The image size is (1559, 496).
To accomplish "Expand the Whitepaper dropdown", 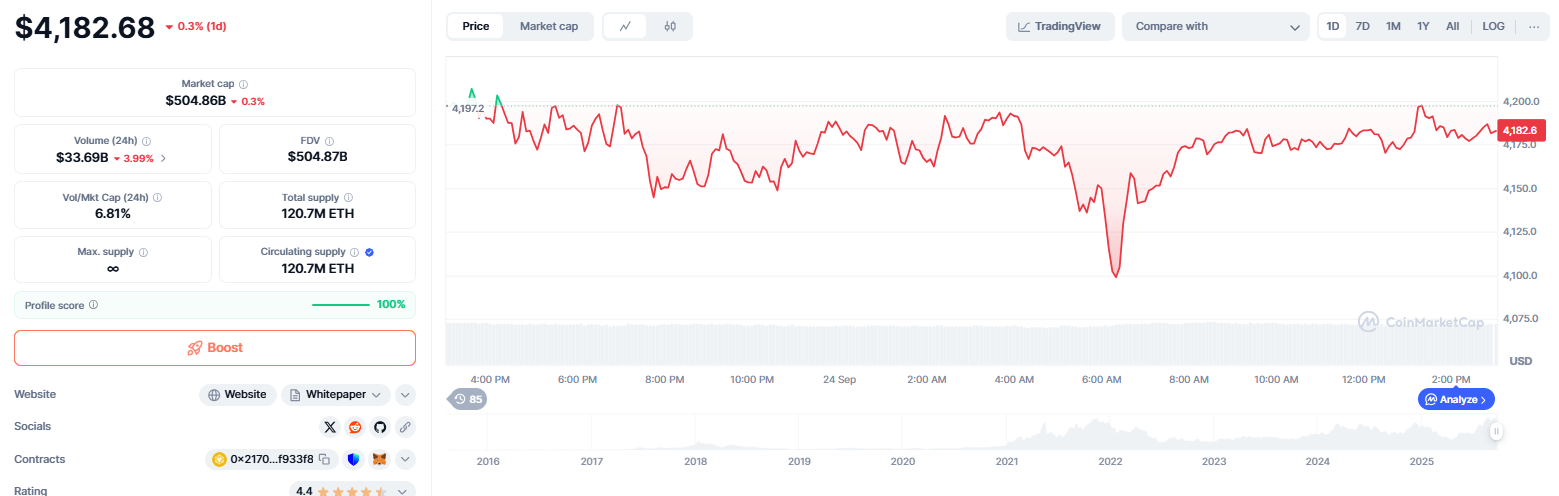I will [336, 395].
